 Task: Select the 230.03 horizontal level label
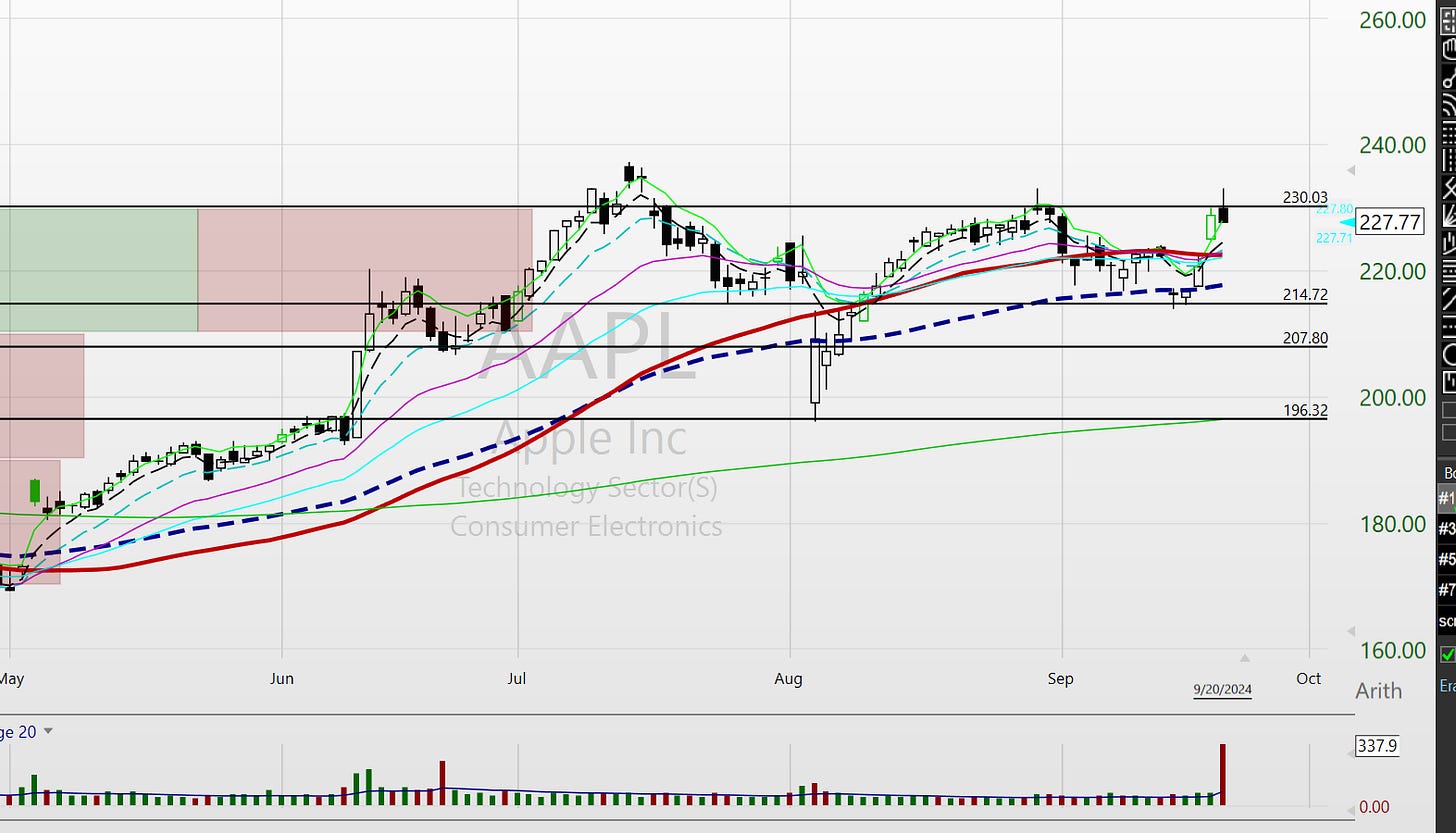point(1305,198)
